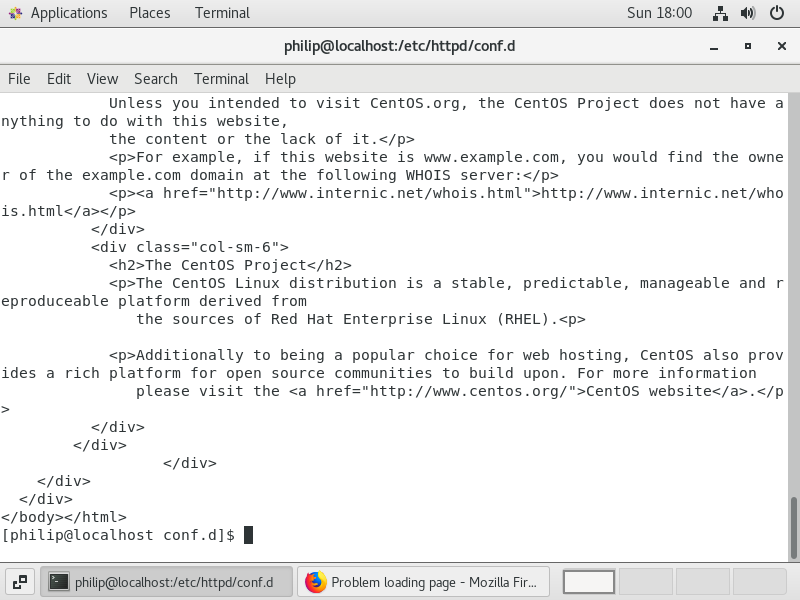Image resolution: width=800 pixels, height=600 pixels.
Task: Open the Search menu
Action: pos(156,79)
